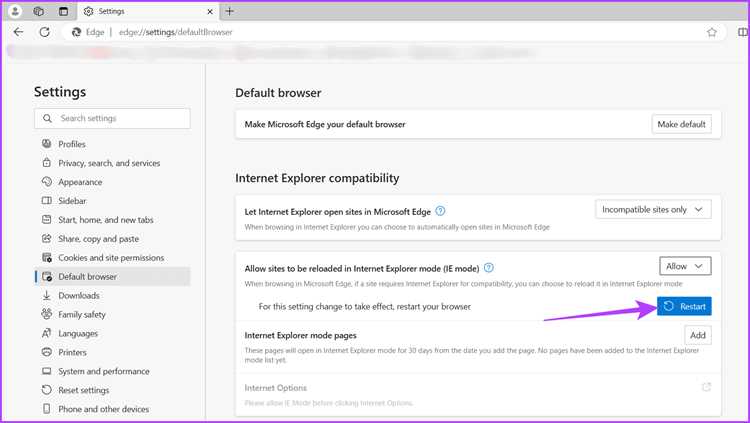Screen dimensions: 750x423
Task: Click the Cookies and site permissions icon
Action: (x=47, y=257)
